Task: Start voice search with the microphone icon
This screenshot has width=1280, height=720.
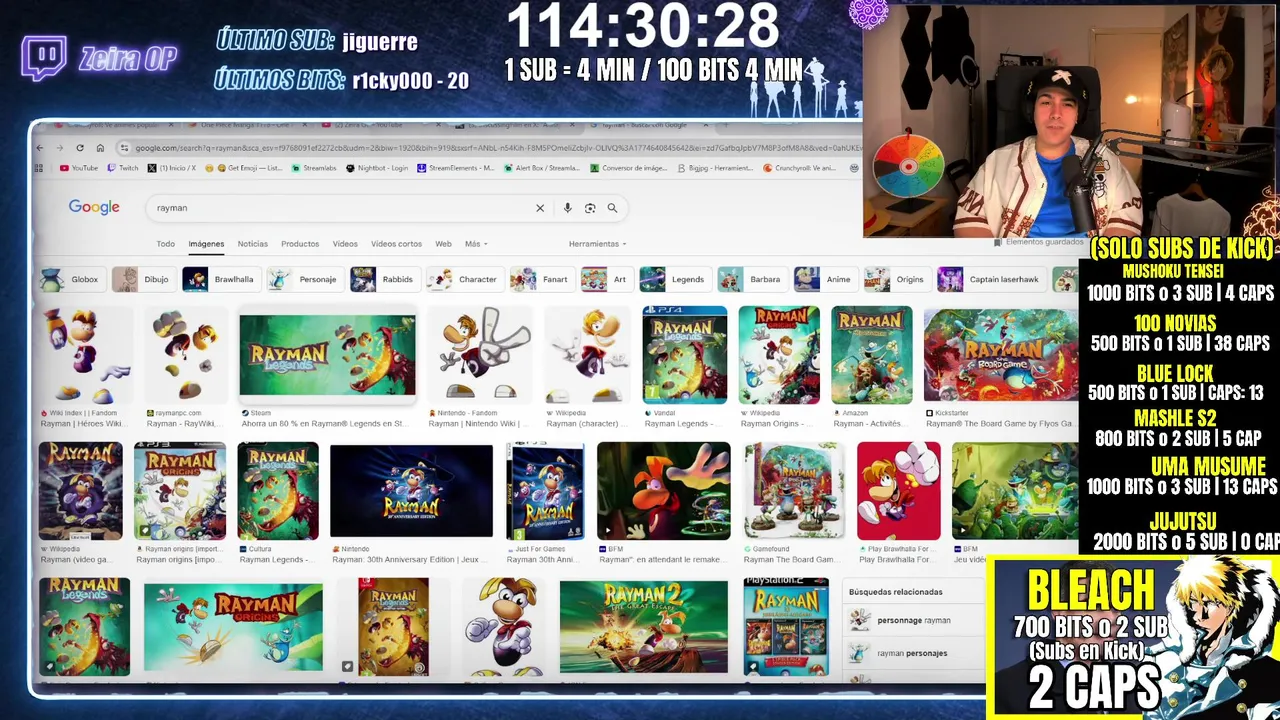Action: pyautogui.click(x=567, y=208)
